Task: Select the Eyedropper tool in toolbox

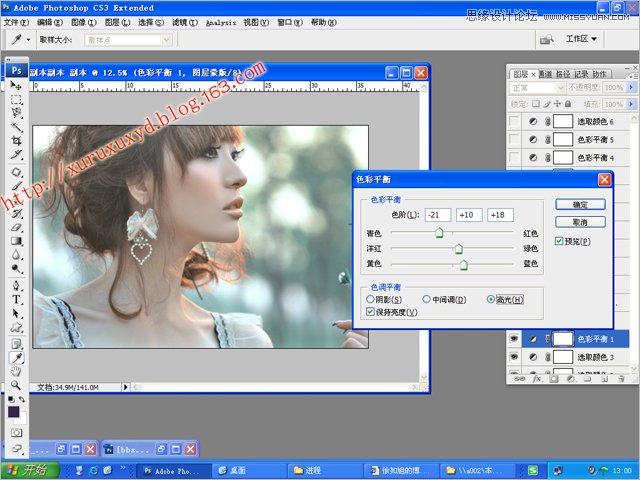Action: pyautogui.click(x=16, y=358)
